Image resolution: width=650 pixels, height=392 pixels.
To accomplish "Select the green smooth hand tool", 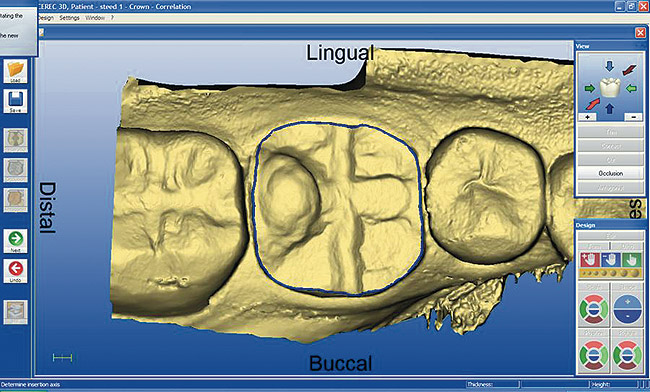I will click(x=631, y=259).
